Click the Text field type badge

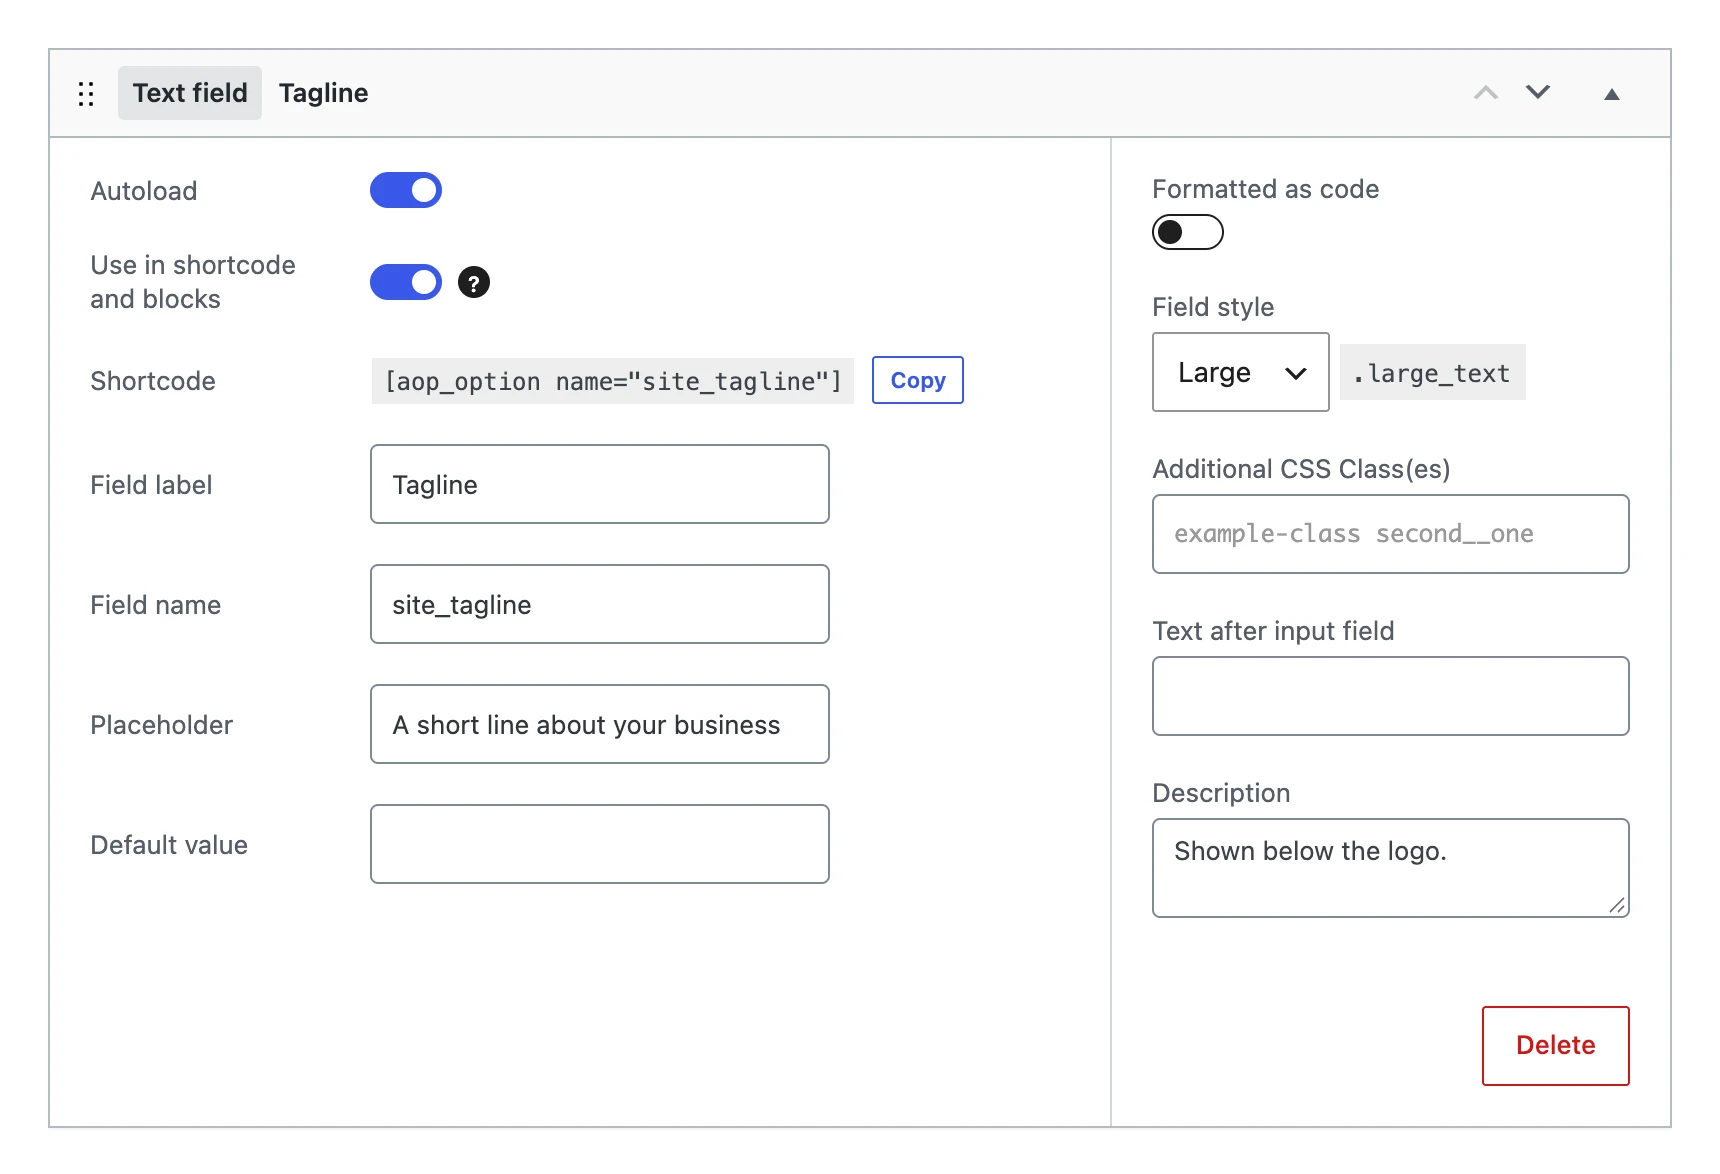[190, 93]
